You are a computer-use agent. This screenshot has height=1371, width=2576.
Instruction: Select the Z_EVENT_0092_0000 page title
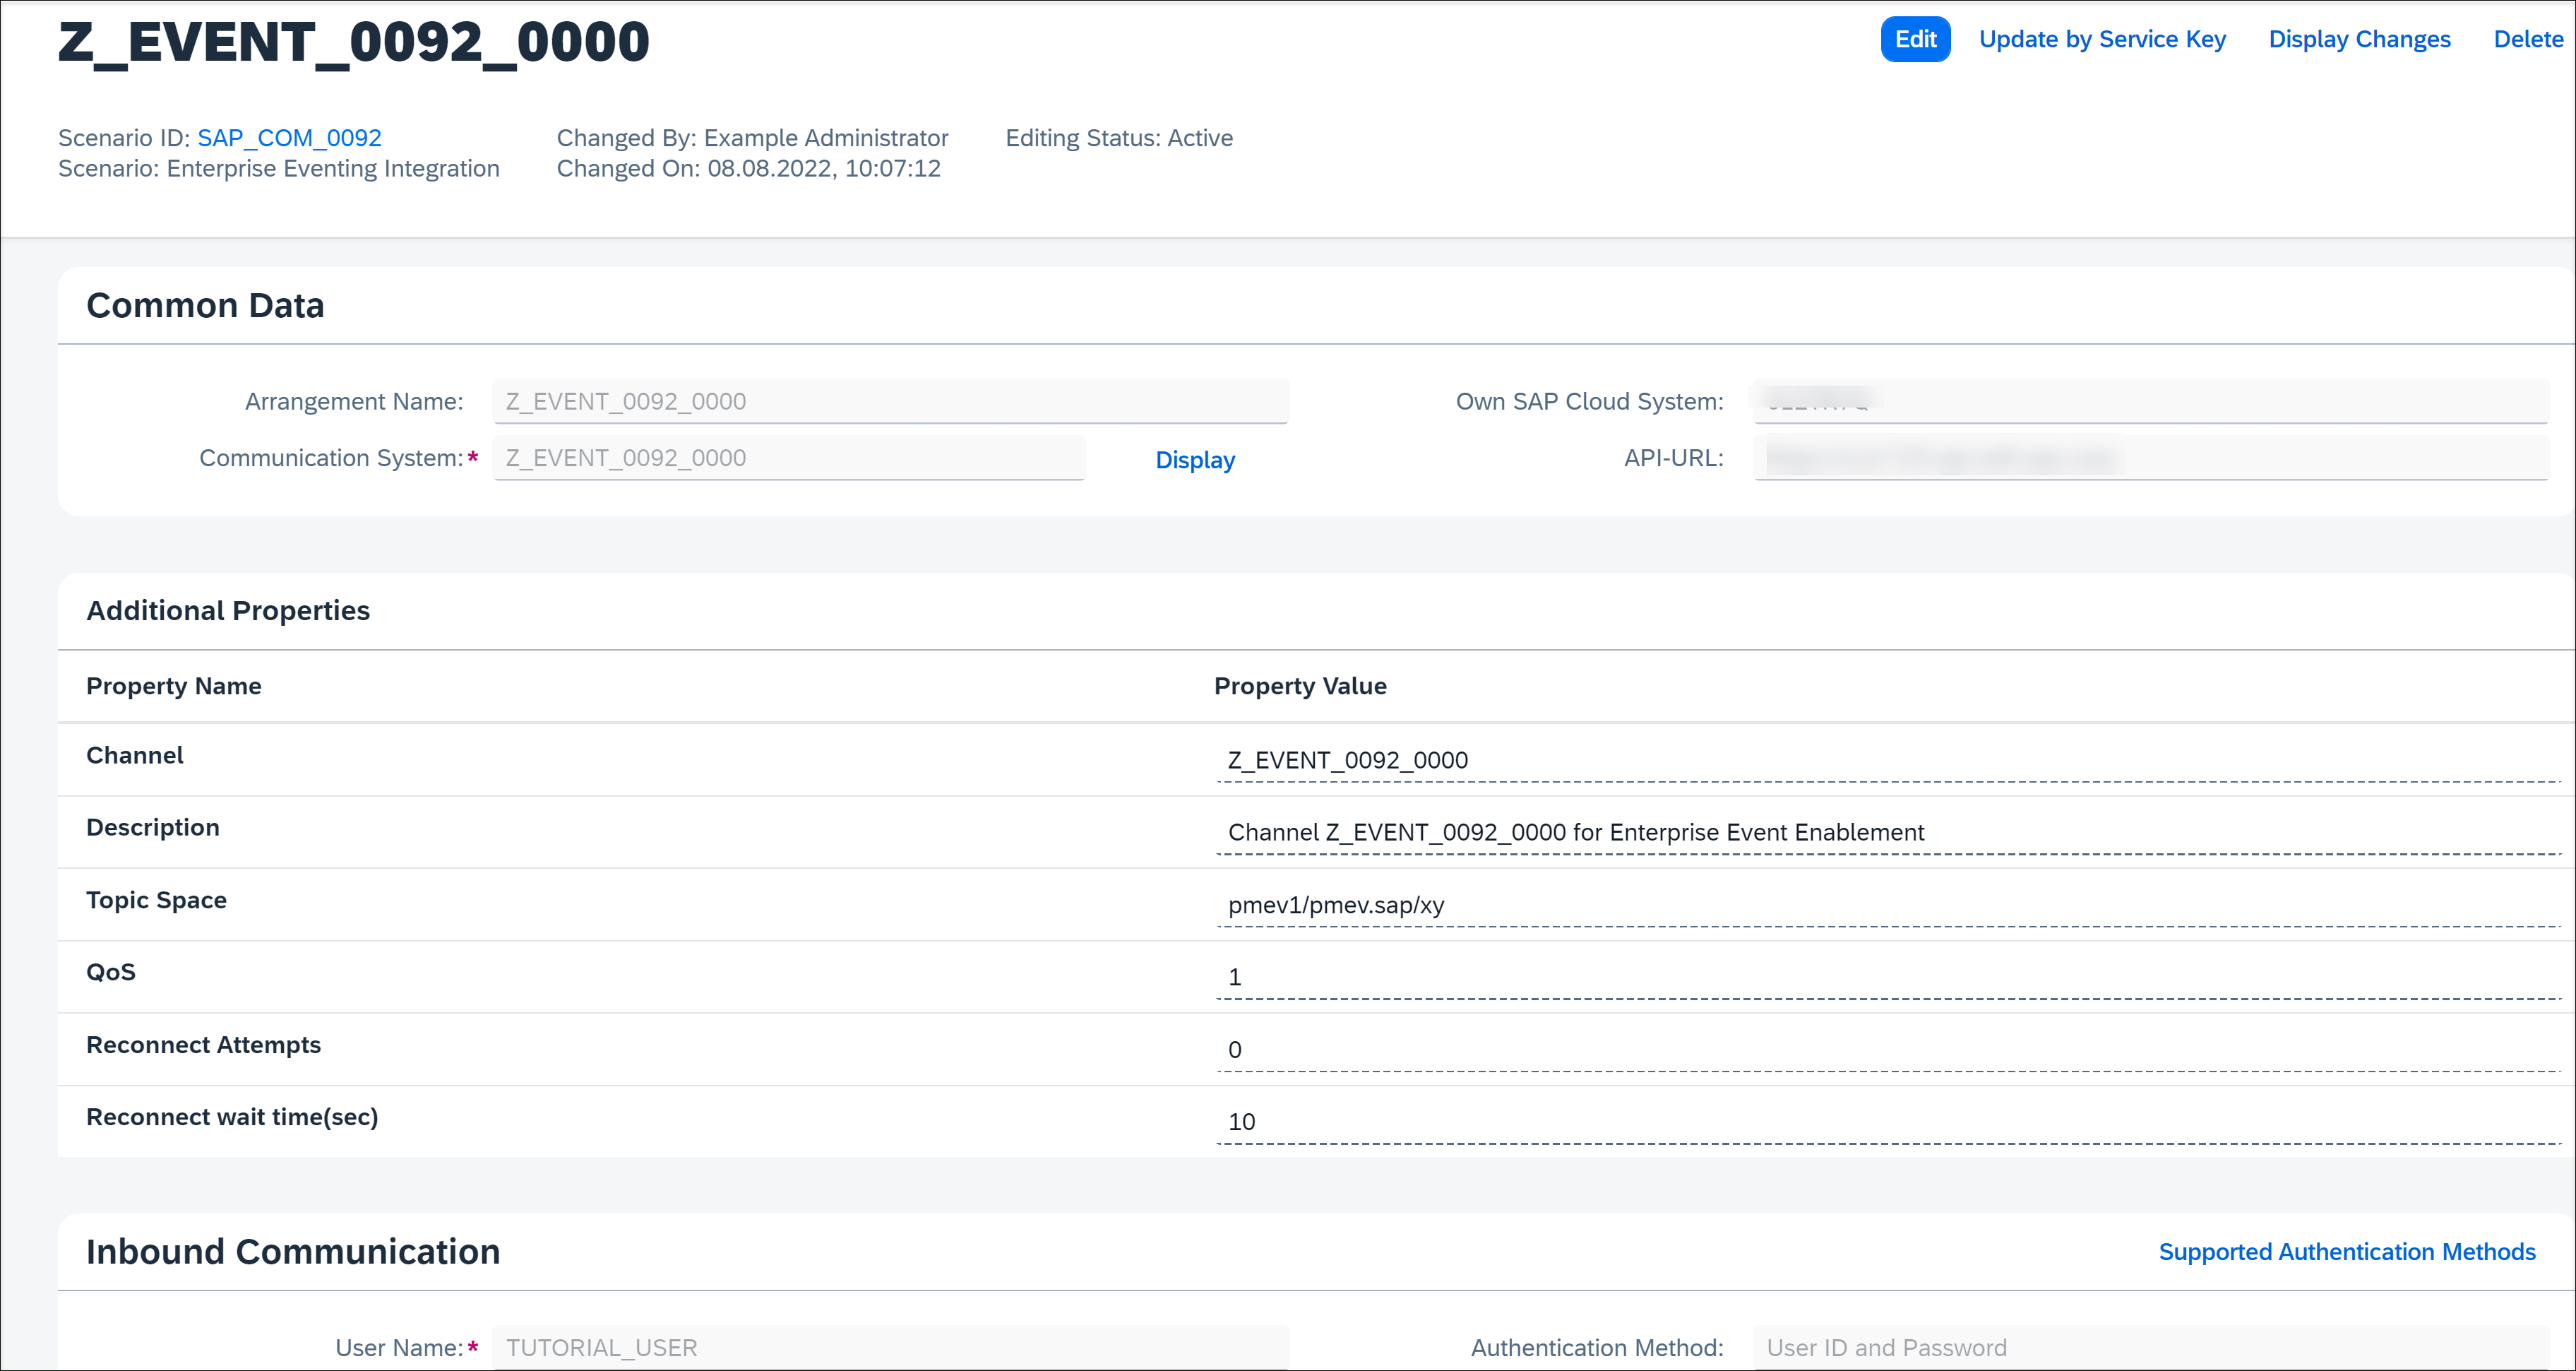354,42
